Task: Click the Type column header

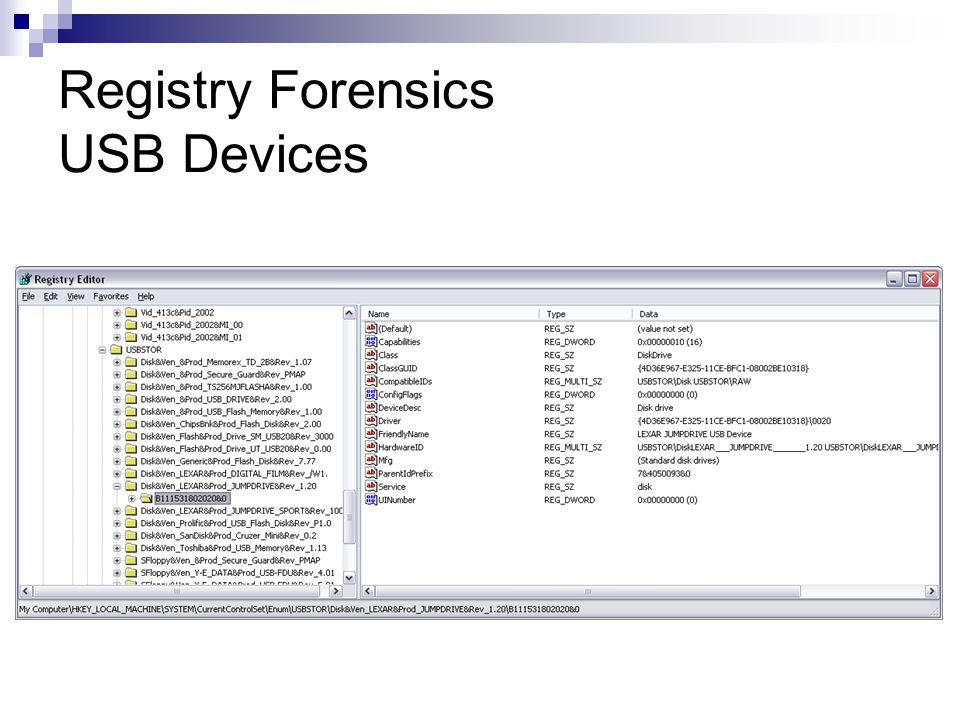Action: (x=585, y=313)
